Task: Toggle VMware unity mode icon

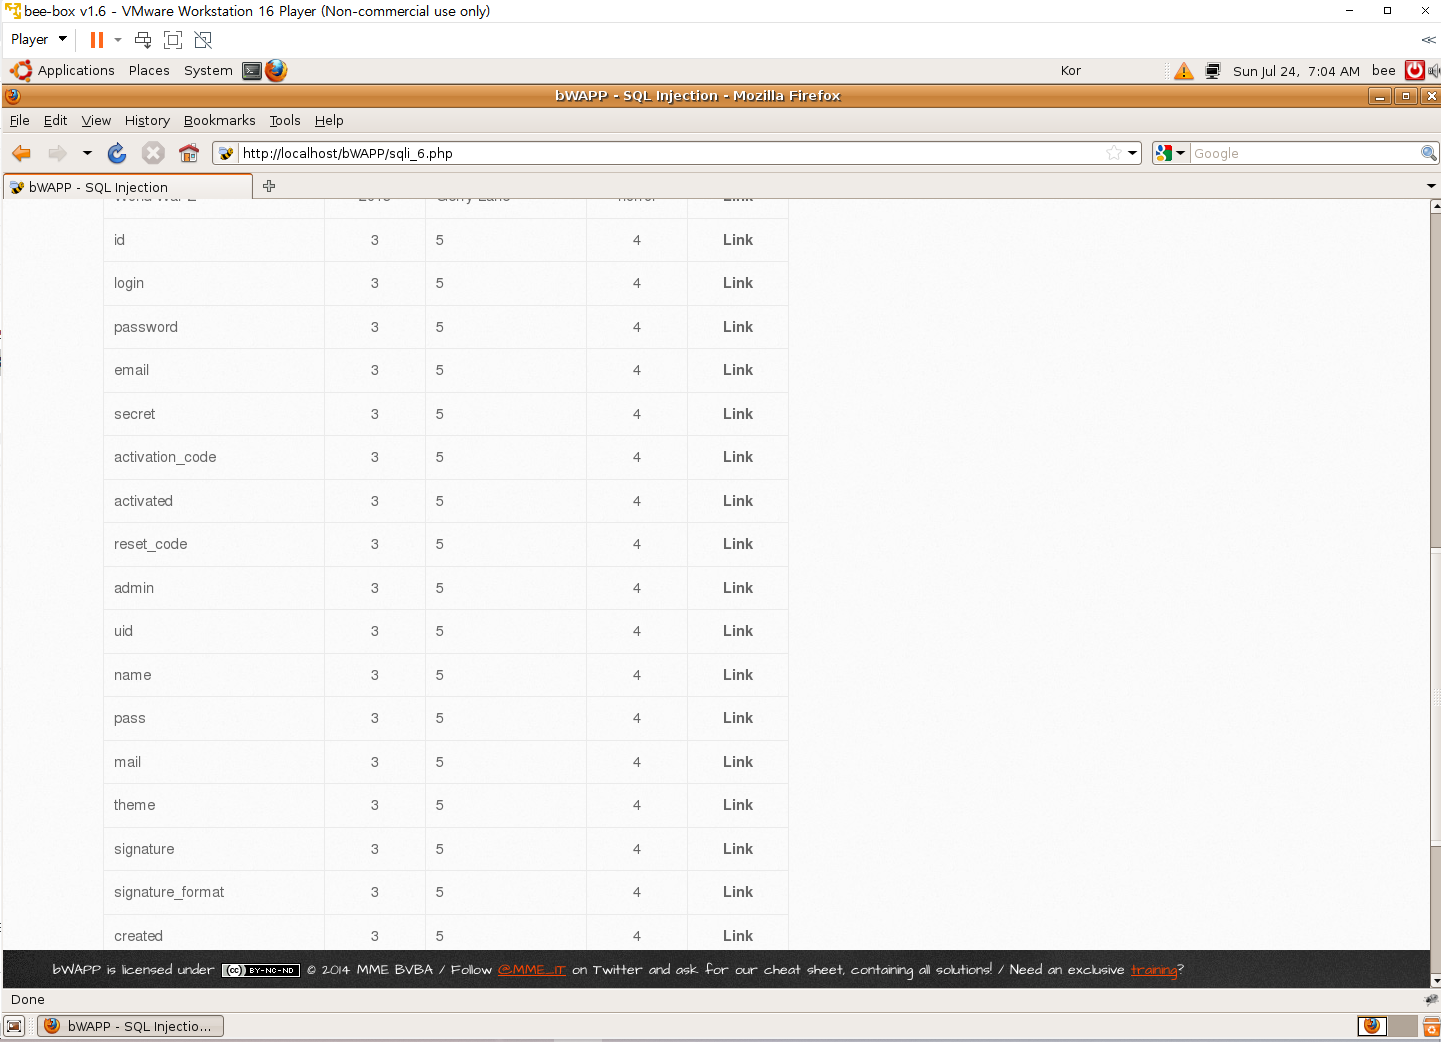Action: pos(203,40)
